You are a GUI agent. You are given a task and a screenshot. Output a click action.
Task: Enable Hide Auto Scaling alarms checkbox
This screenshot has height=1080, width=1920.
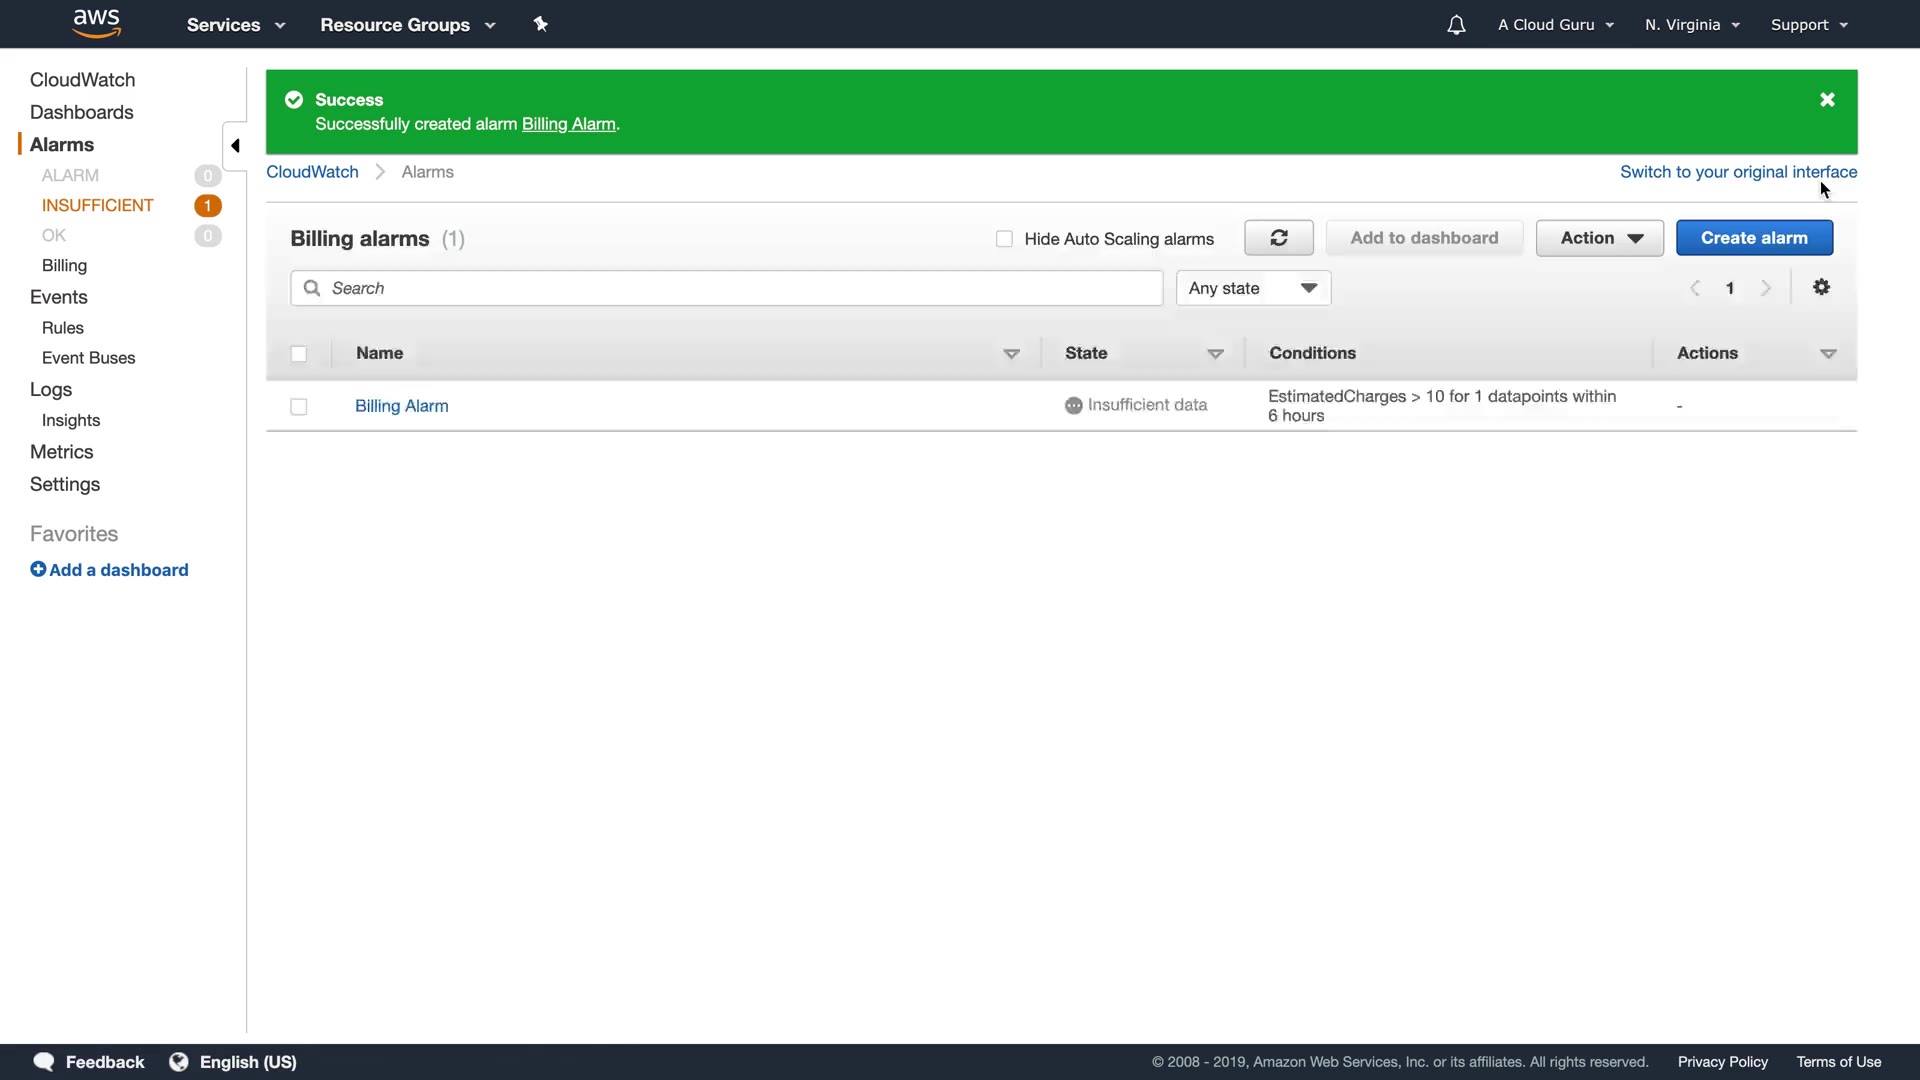[1004, 239]
